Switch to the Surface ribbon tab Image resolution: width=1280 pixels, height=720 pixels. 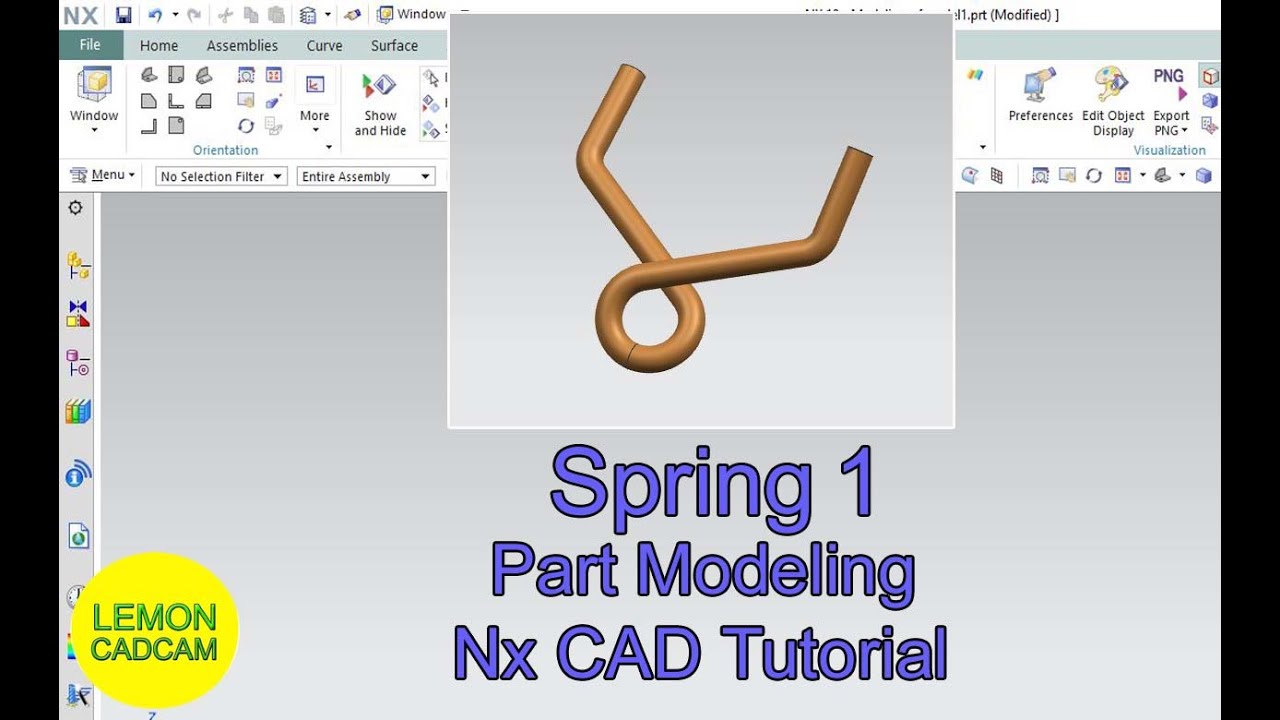coord(394,45)
